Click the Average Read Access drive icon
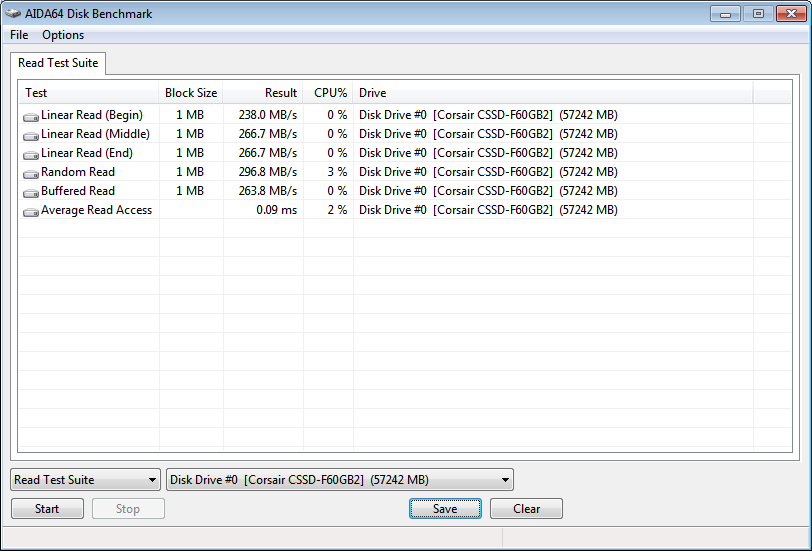Viewport: 812px width, 551px height. tap(31, 211)
